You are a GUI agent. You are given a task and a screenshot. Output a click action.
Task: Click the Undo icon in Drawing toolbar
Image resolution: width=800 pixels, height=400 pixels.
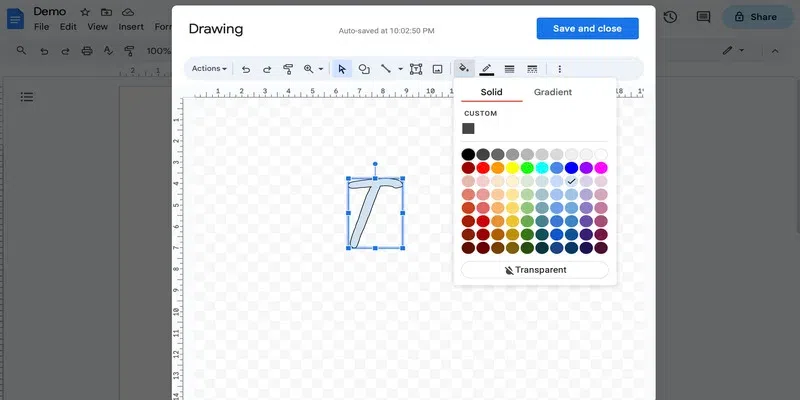pyautogui.click(x=246, y=69)
